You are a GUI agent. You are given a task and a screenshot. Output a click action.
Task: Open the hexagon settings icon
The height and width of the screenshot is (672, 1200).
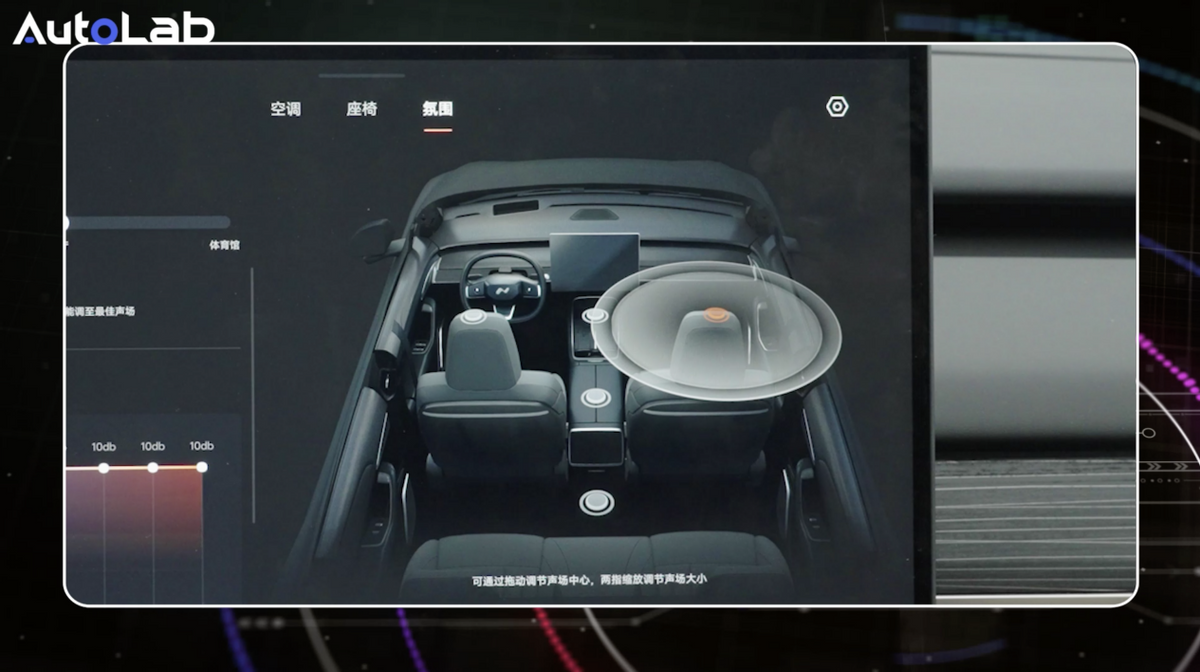coord(837,107)
